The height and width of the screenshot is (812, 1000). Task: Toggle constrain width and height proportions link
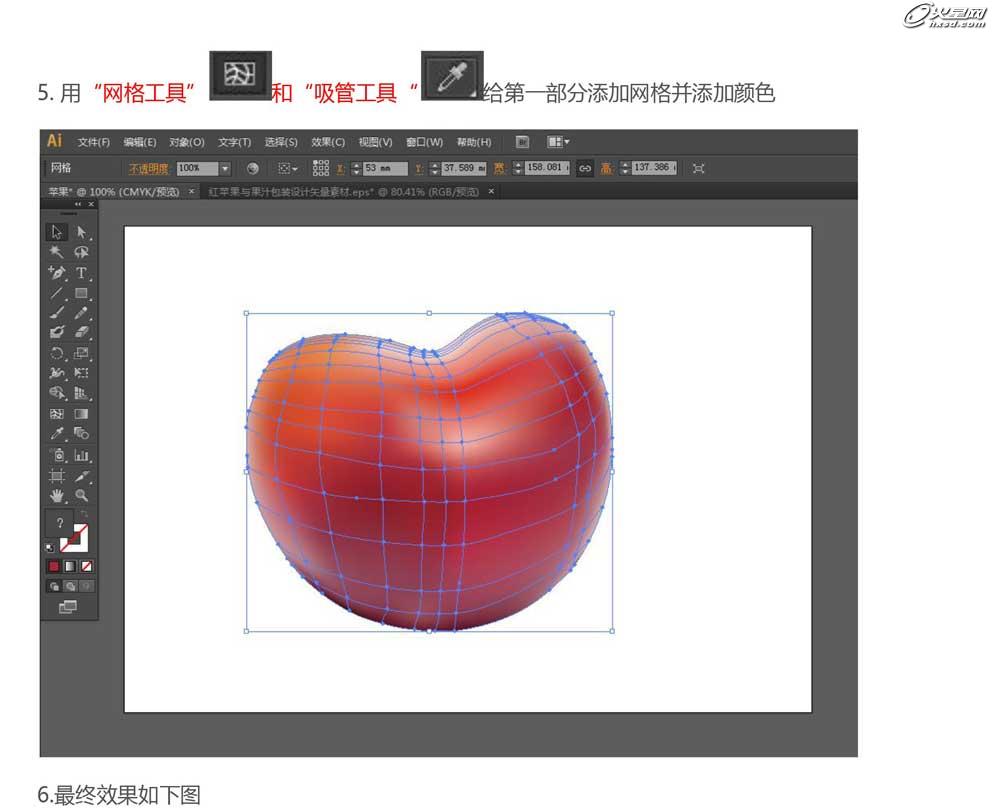click(x=585, y=168)
